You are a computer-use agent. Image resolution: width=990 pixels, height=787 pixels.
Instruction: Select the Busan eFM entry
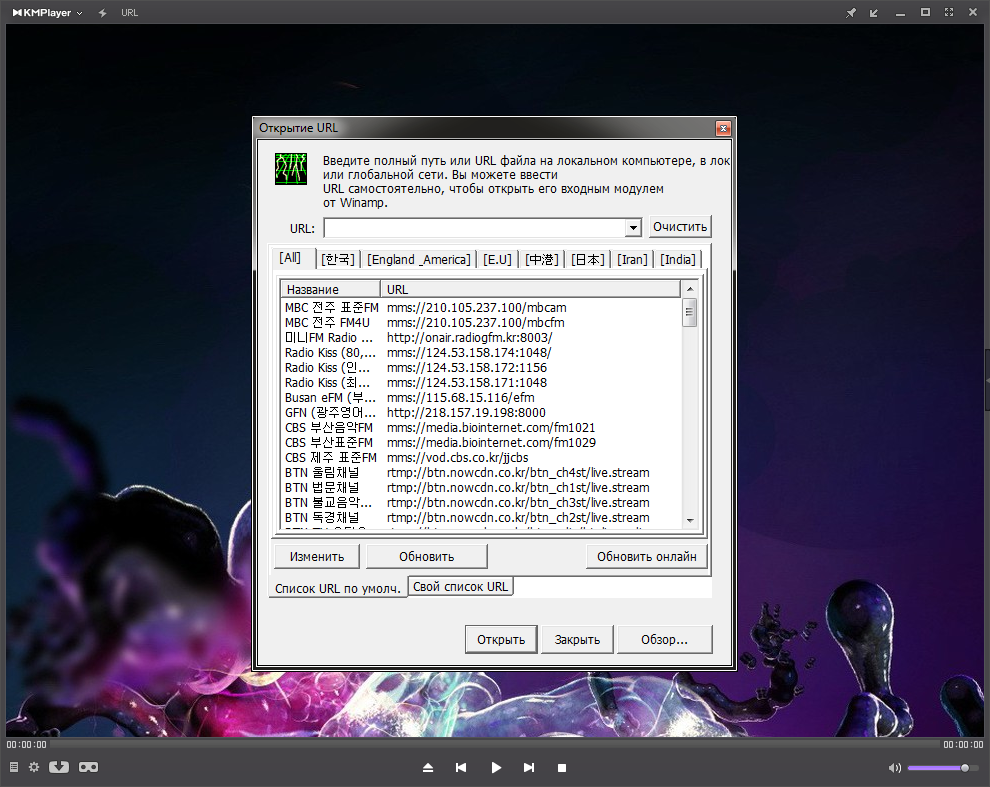[x=481, y=398]
